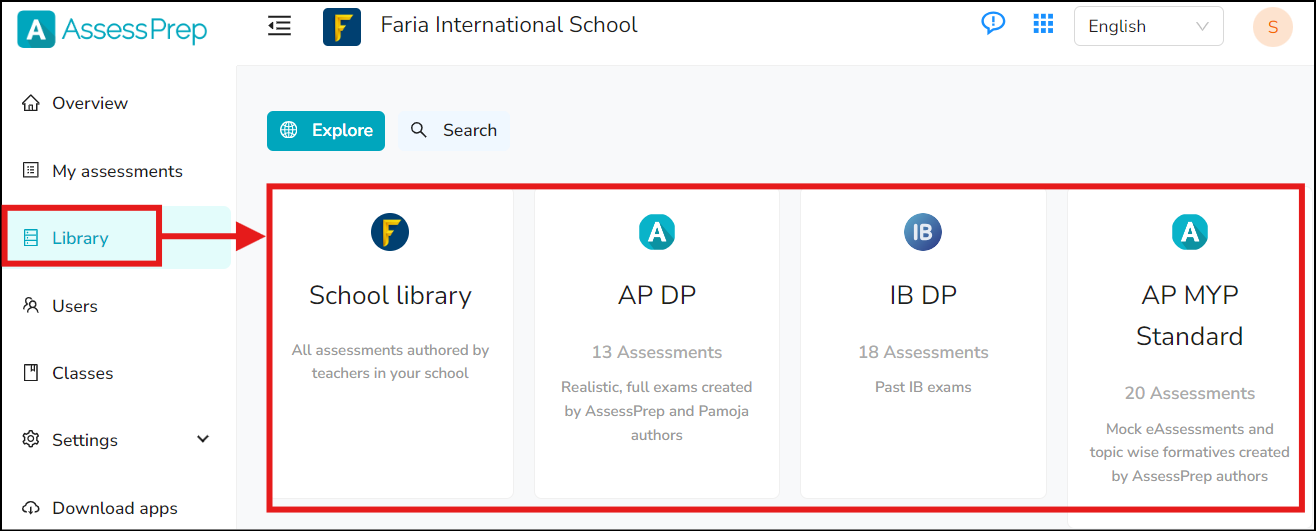Image resolution: width=1316 pixels, height=531 pixels.
Task: Click the 'Past IB exams' description
Action: point(923,387)
